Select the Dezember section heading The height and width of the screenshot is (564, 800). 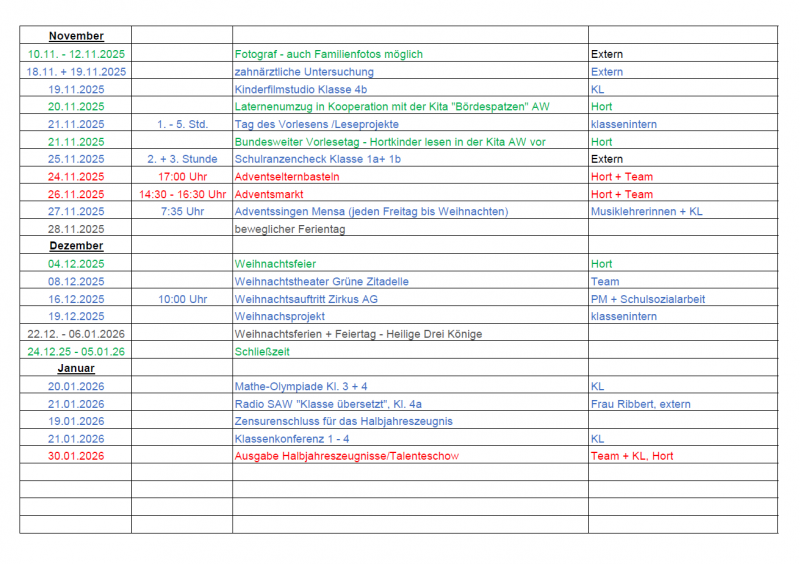pyautogui.click(x=76, y=246)
